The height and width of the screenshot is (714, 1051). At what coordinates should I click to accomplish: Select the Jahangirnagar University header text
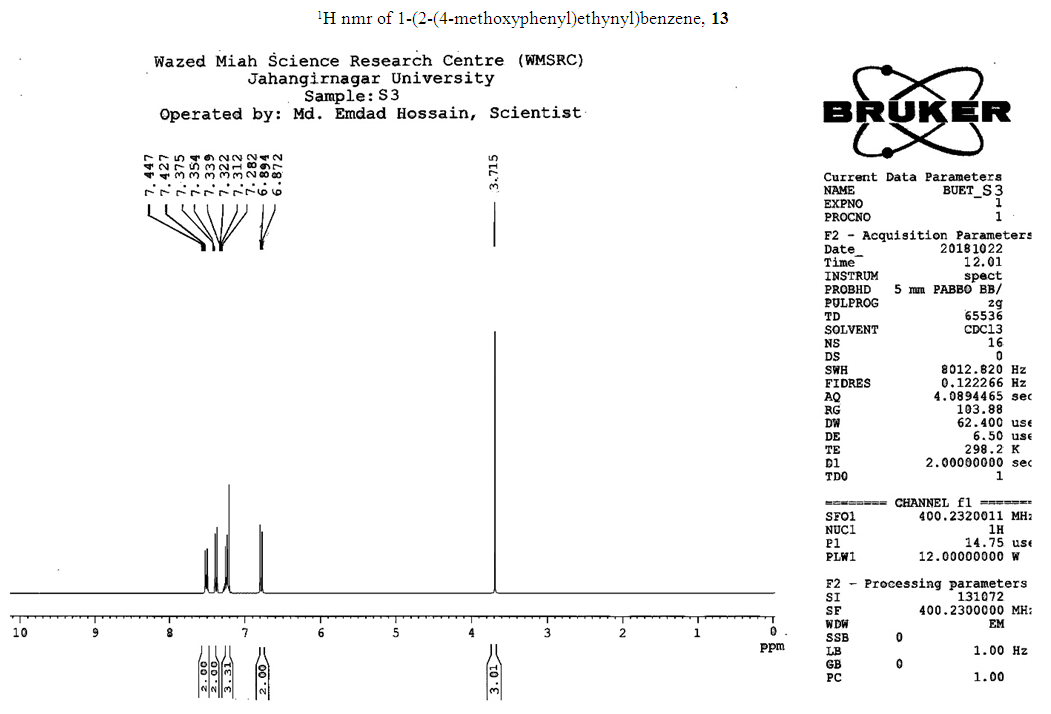point(370,78)
